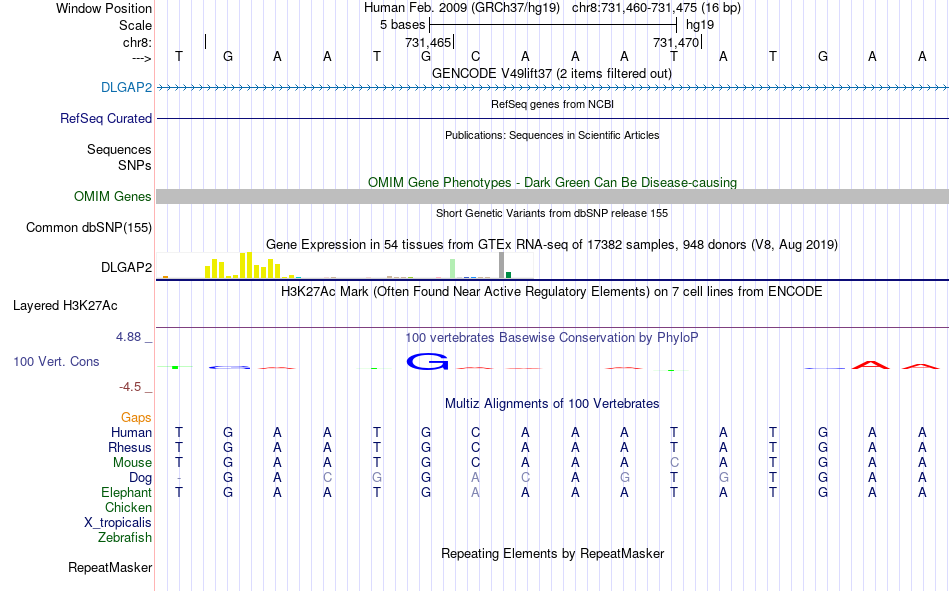
Task: Open the RefSeq Curated track label
Action: tap(105, 118)
